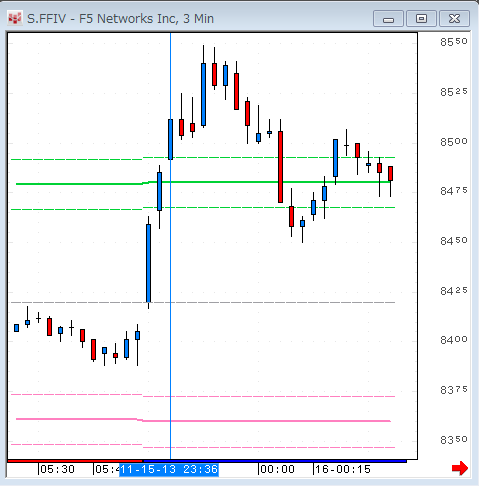Viewport: 479px width, 486px height.
Task: Click the tall blue breakout candle above gray line
Action: 148,263
